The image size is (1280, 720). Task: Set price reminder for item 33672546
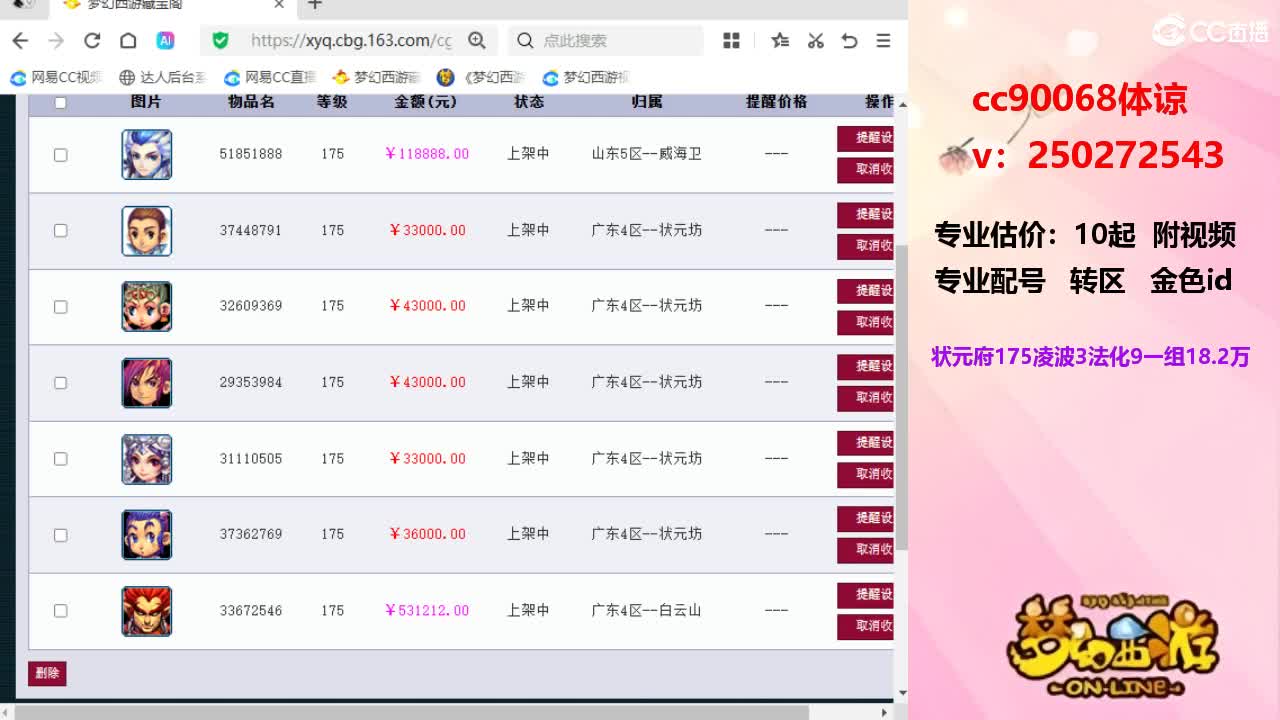pos(865,594)
